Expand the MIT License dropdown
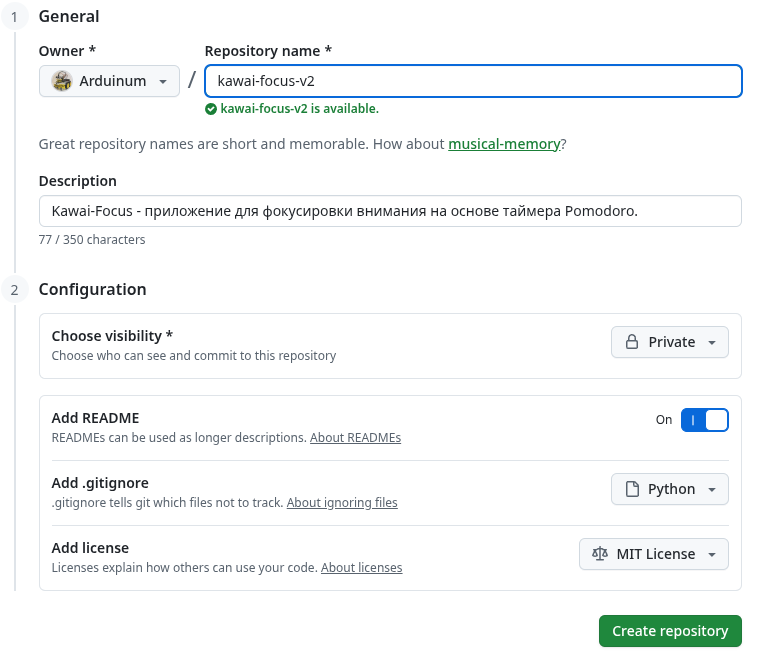This screenshot has width=763, height=666. point(654,554)
